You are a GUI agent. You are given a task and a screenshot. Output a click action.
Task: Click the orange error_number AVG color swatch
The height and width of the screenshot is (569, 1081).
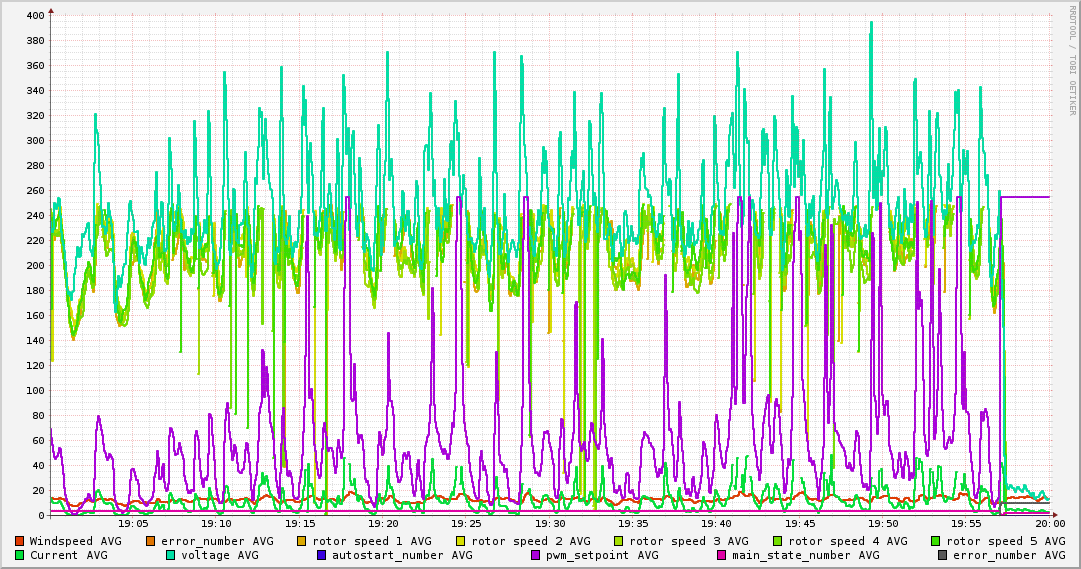151,541
